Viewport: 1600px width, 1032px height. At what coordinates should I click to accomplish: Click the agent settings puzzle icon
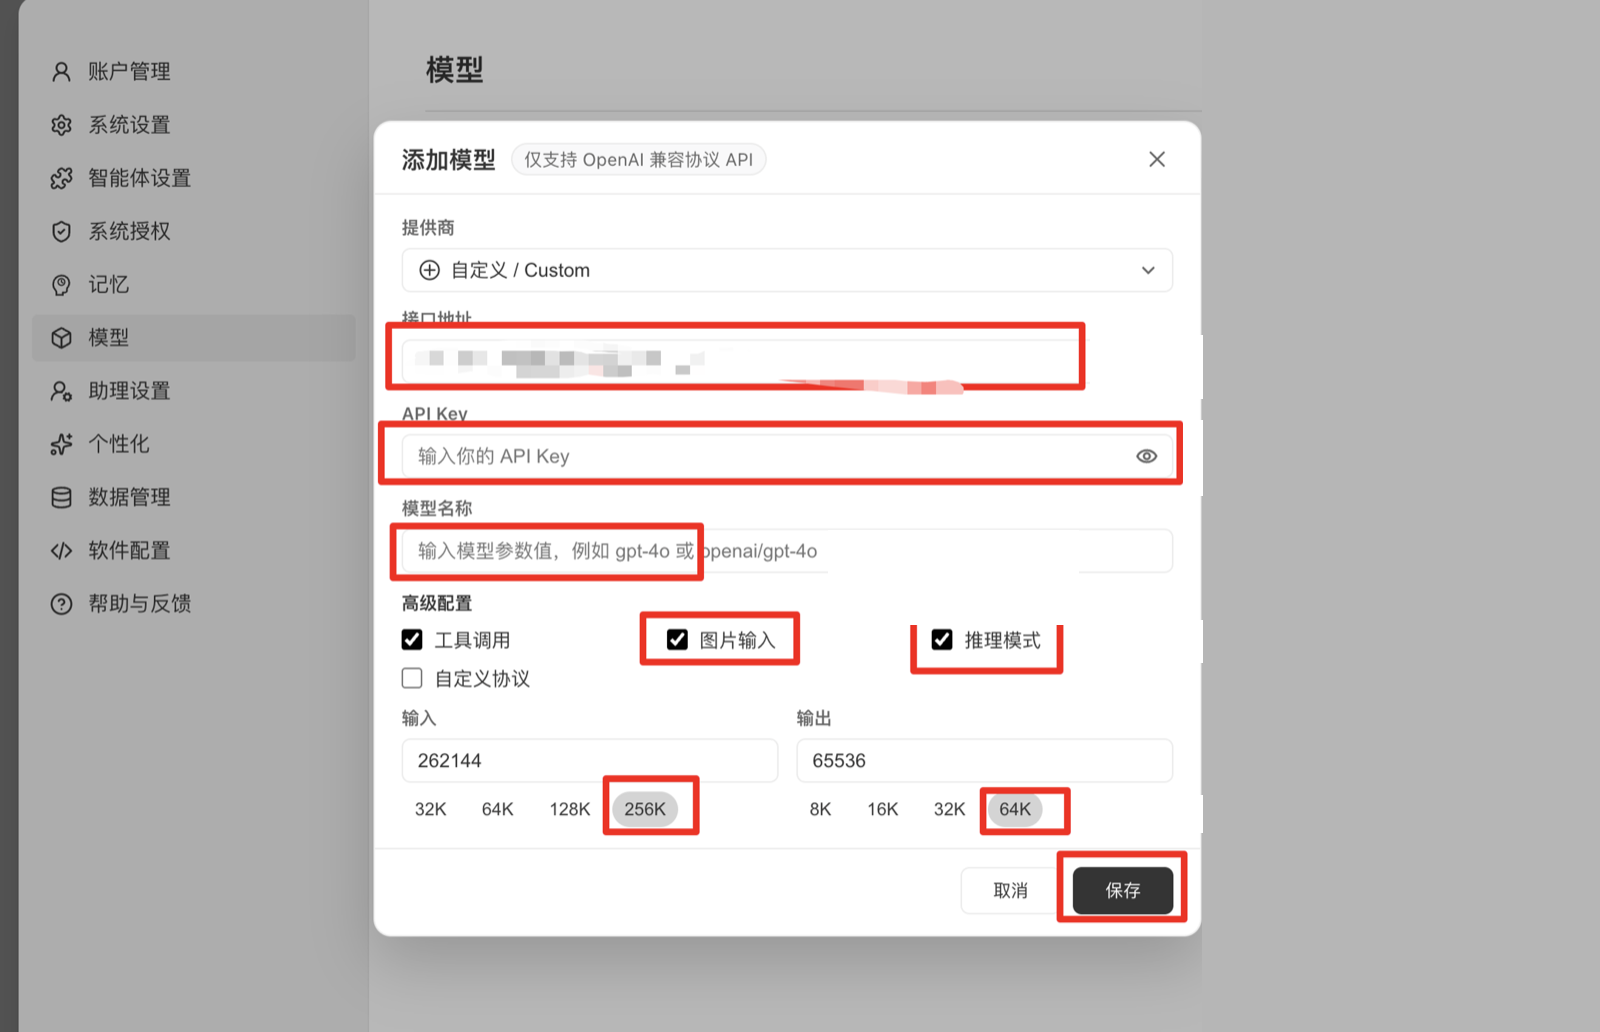pyautogui.click(x=61, y=178)
